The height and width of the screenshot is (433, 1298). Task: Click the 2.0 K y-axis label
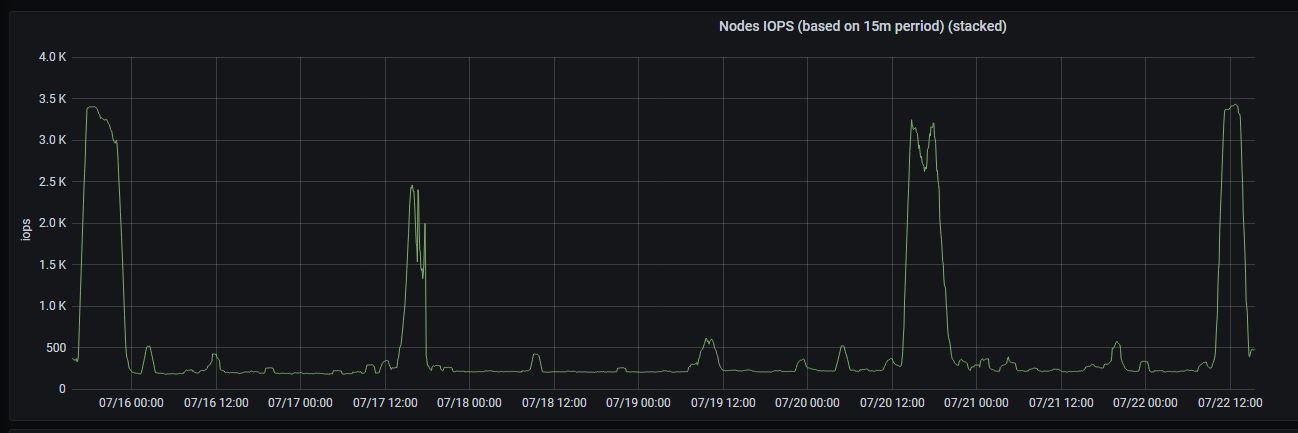click(52, 223)
